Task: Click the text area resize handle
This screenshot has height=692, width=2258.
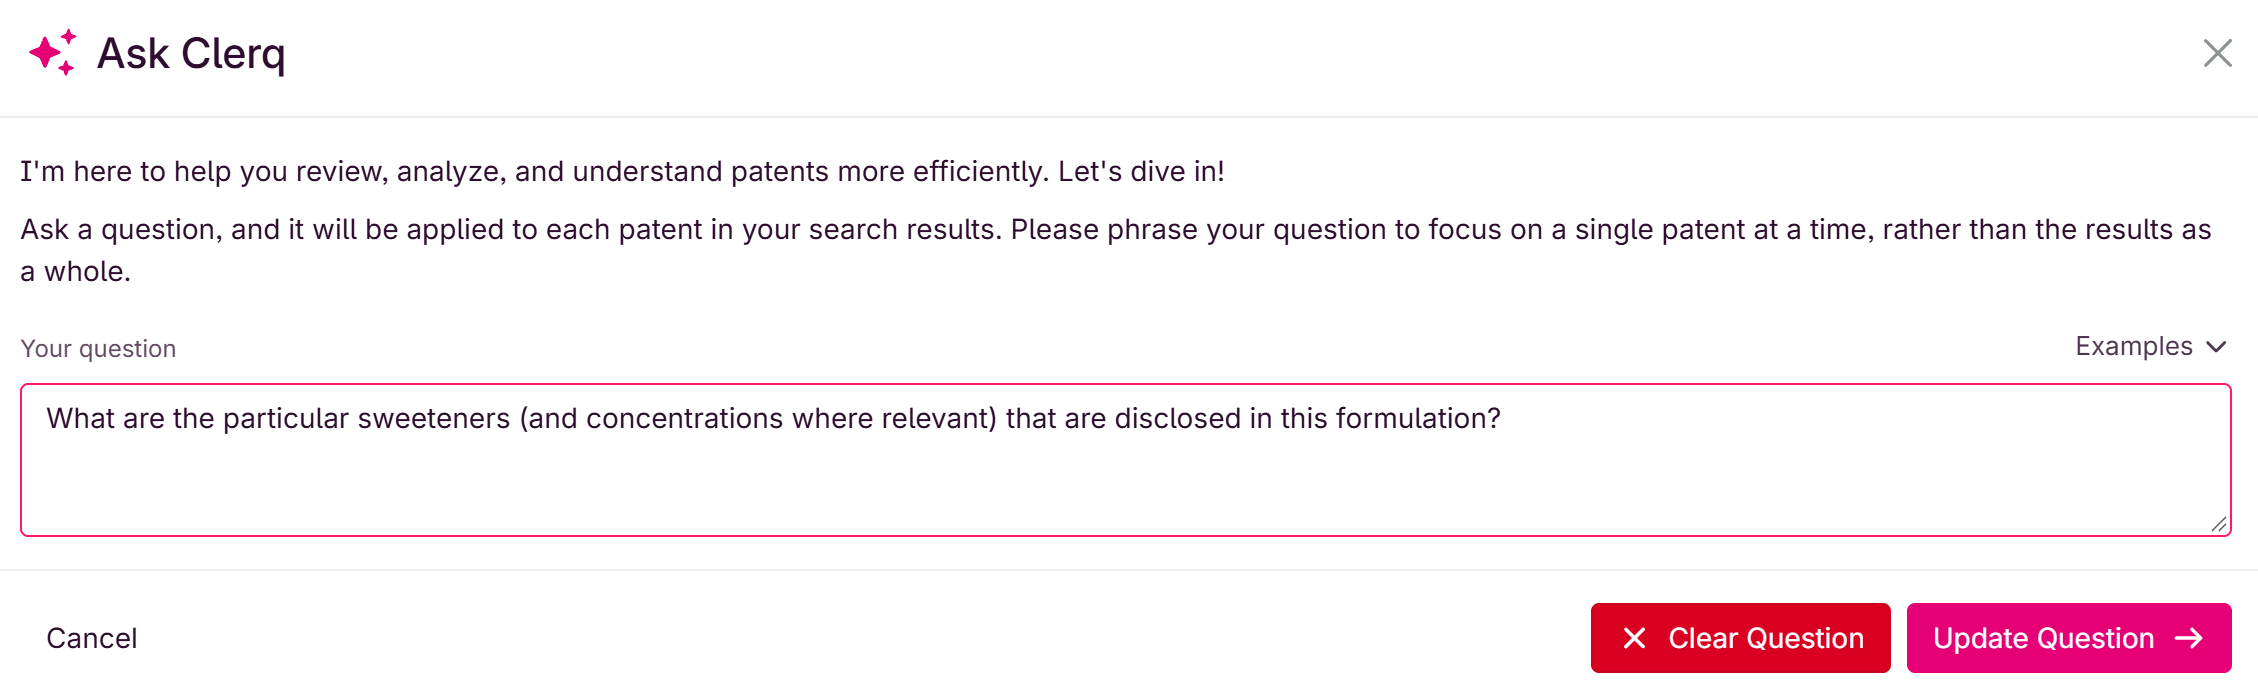Action: [x=2218, y=524]
